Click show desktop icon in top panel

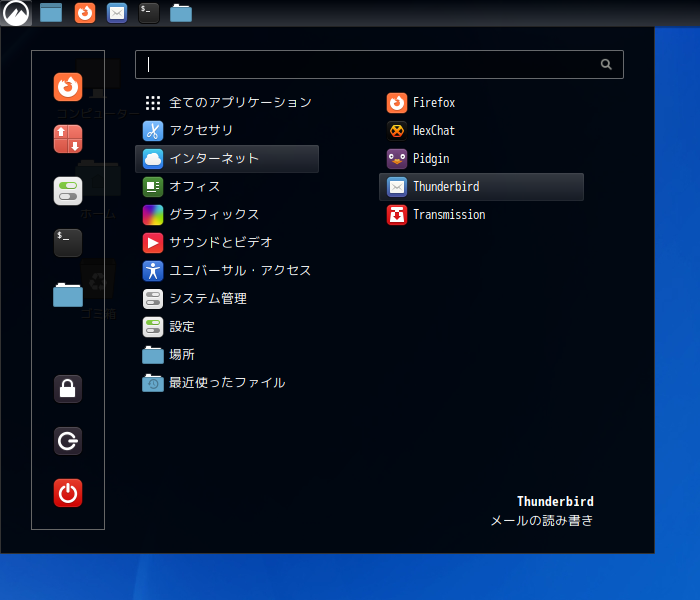(x=51, y=13)
